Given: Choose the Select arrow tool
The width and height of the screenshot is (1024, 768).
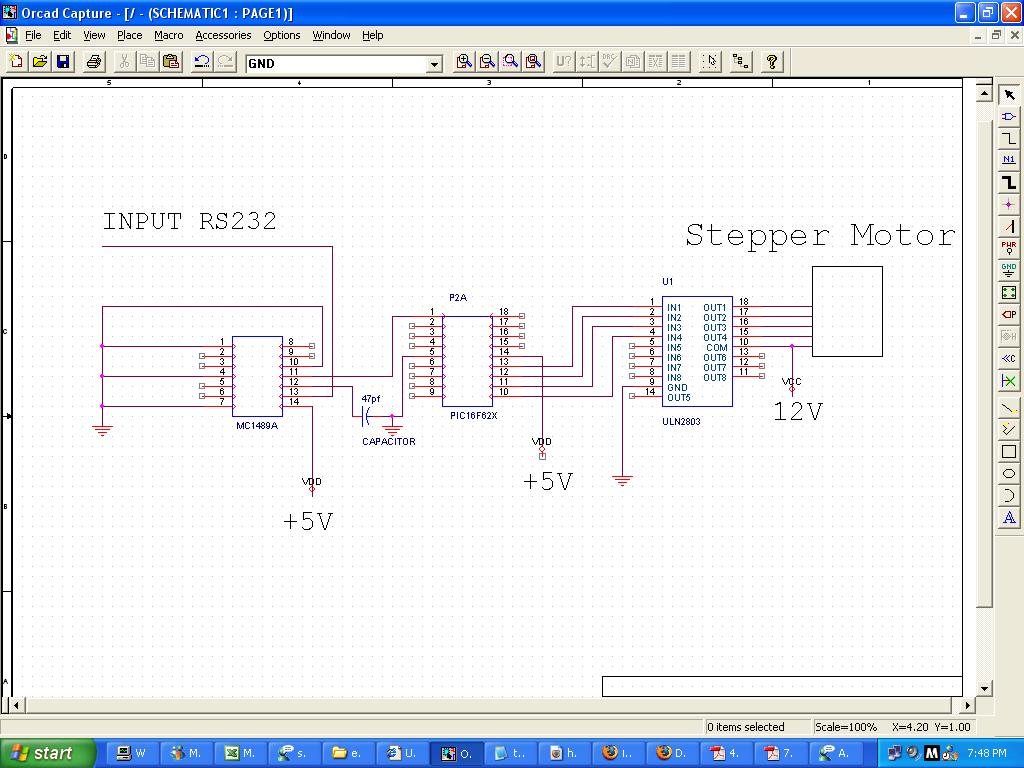Looking at the screenshot, I should 1009,95.
